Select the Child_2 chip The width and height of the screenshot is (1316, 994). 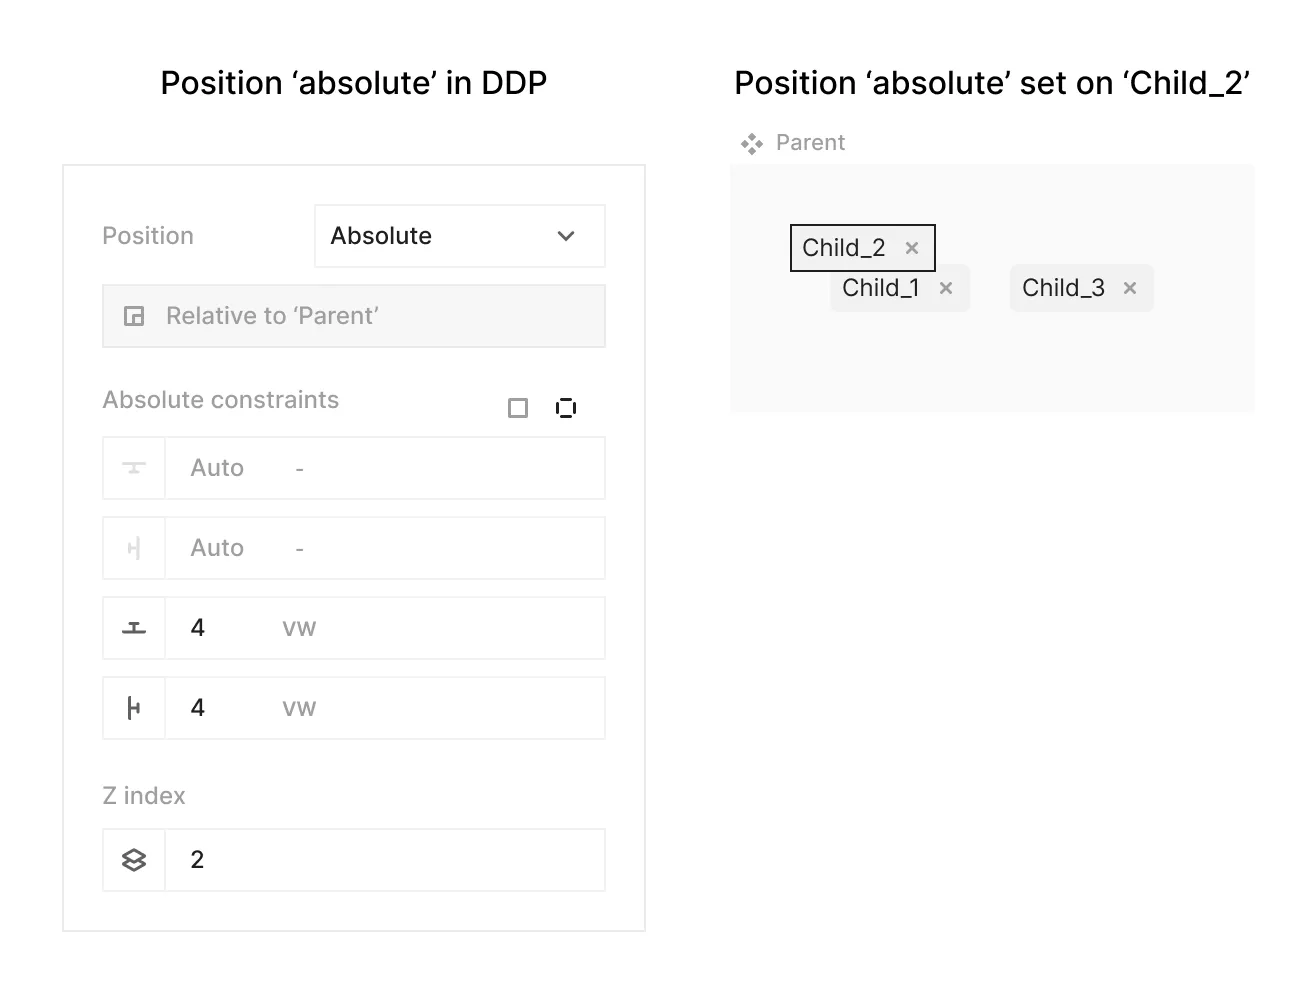tap(862, 248)
